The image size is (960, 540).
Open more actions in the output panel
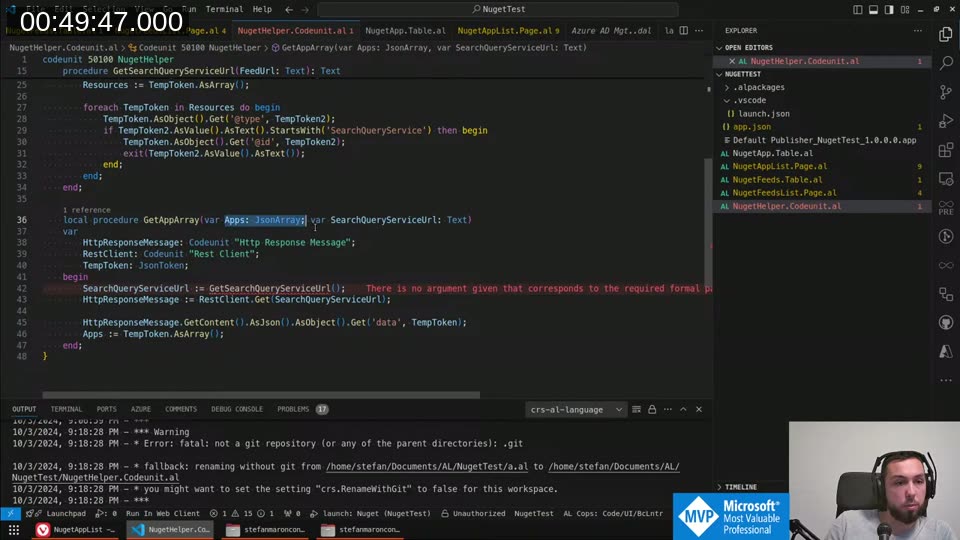667,410
